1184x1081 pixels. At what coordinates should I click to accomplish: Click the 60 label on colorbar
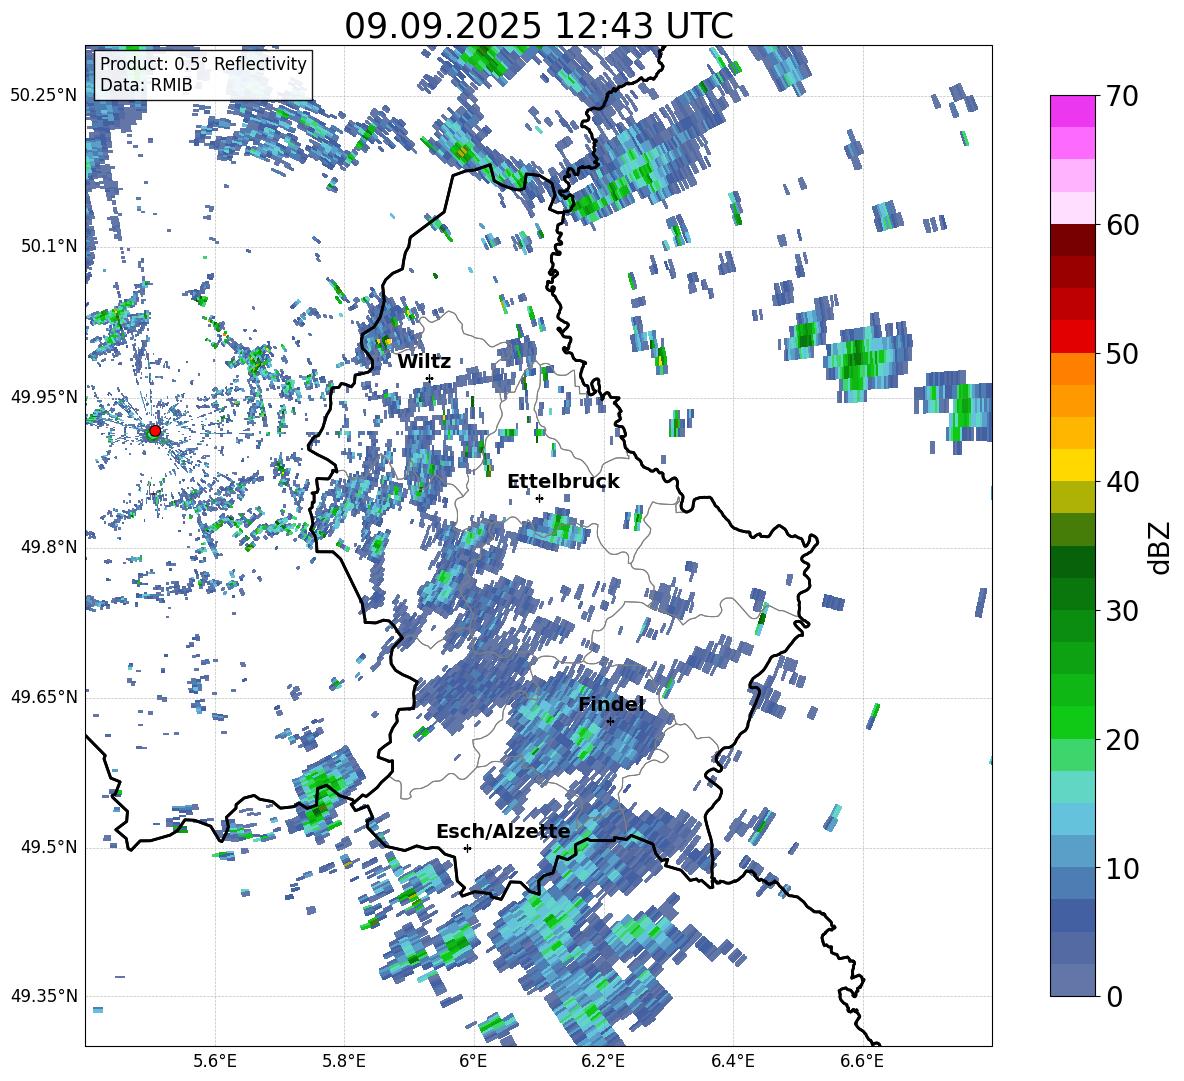point(1122,225)
